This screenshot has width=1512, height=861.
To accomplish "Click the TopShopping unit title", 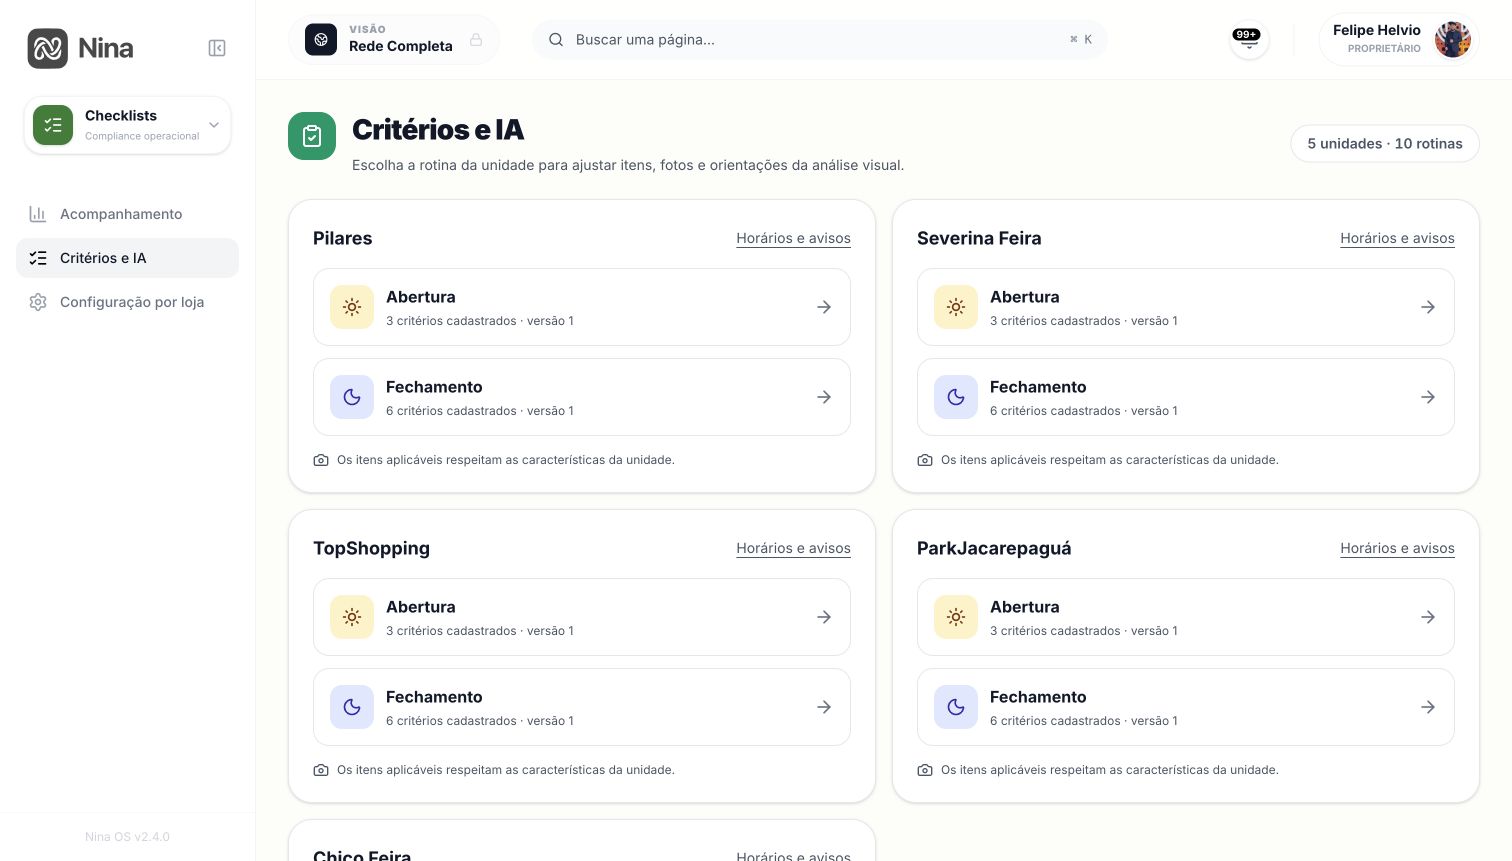I will point(371,548).
